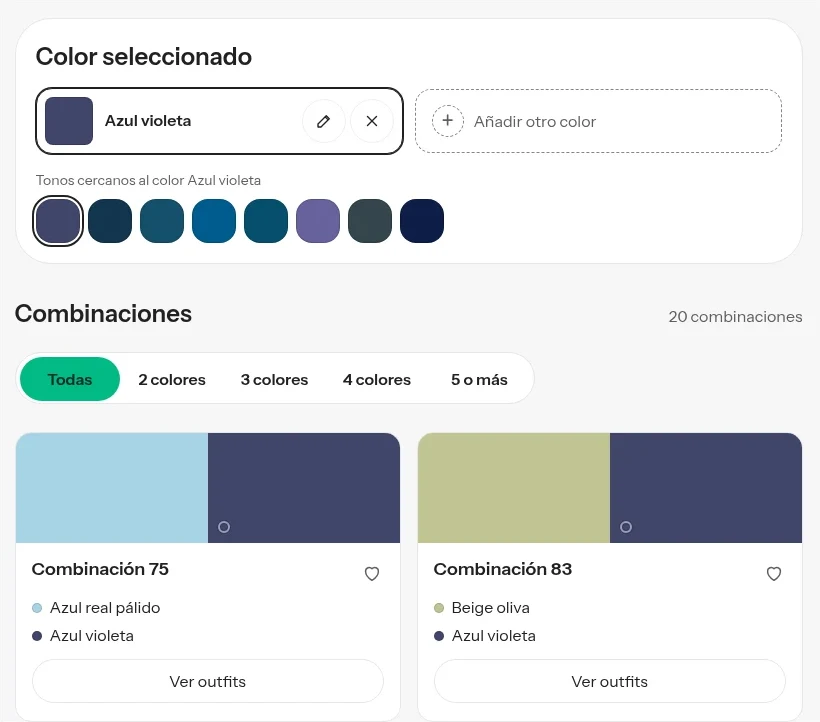Viewport: 820px width, 722px height.
Task: Click the Combinación 75 title
Action: (100, 569)
